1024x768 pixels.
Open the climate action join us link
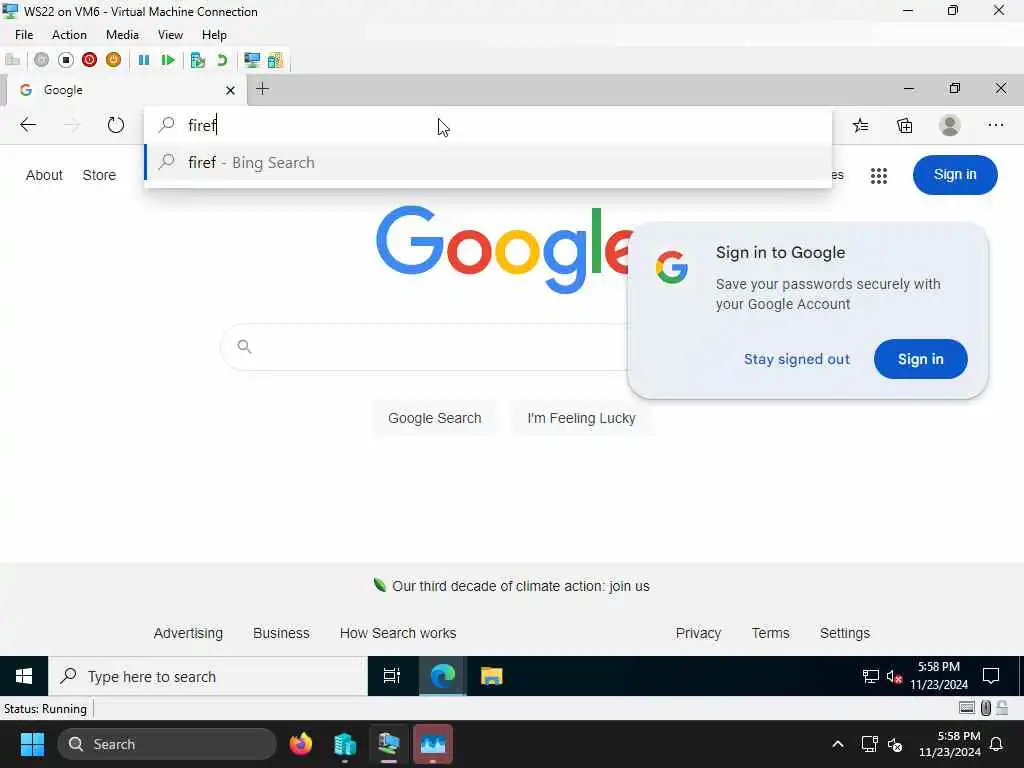coord(520,586)
